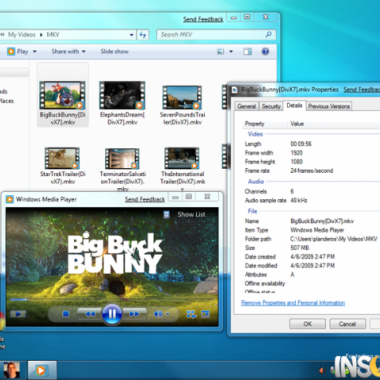Open the address bar history dropdown

pos(132,35)
